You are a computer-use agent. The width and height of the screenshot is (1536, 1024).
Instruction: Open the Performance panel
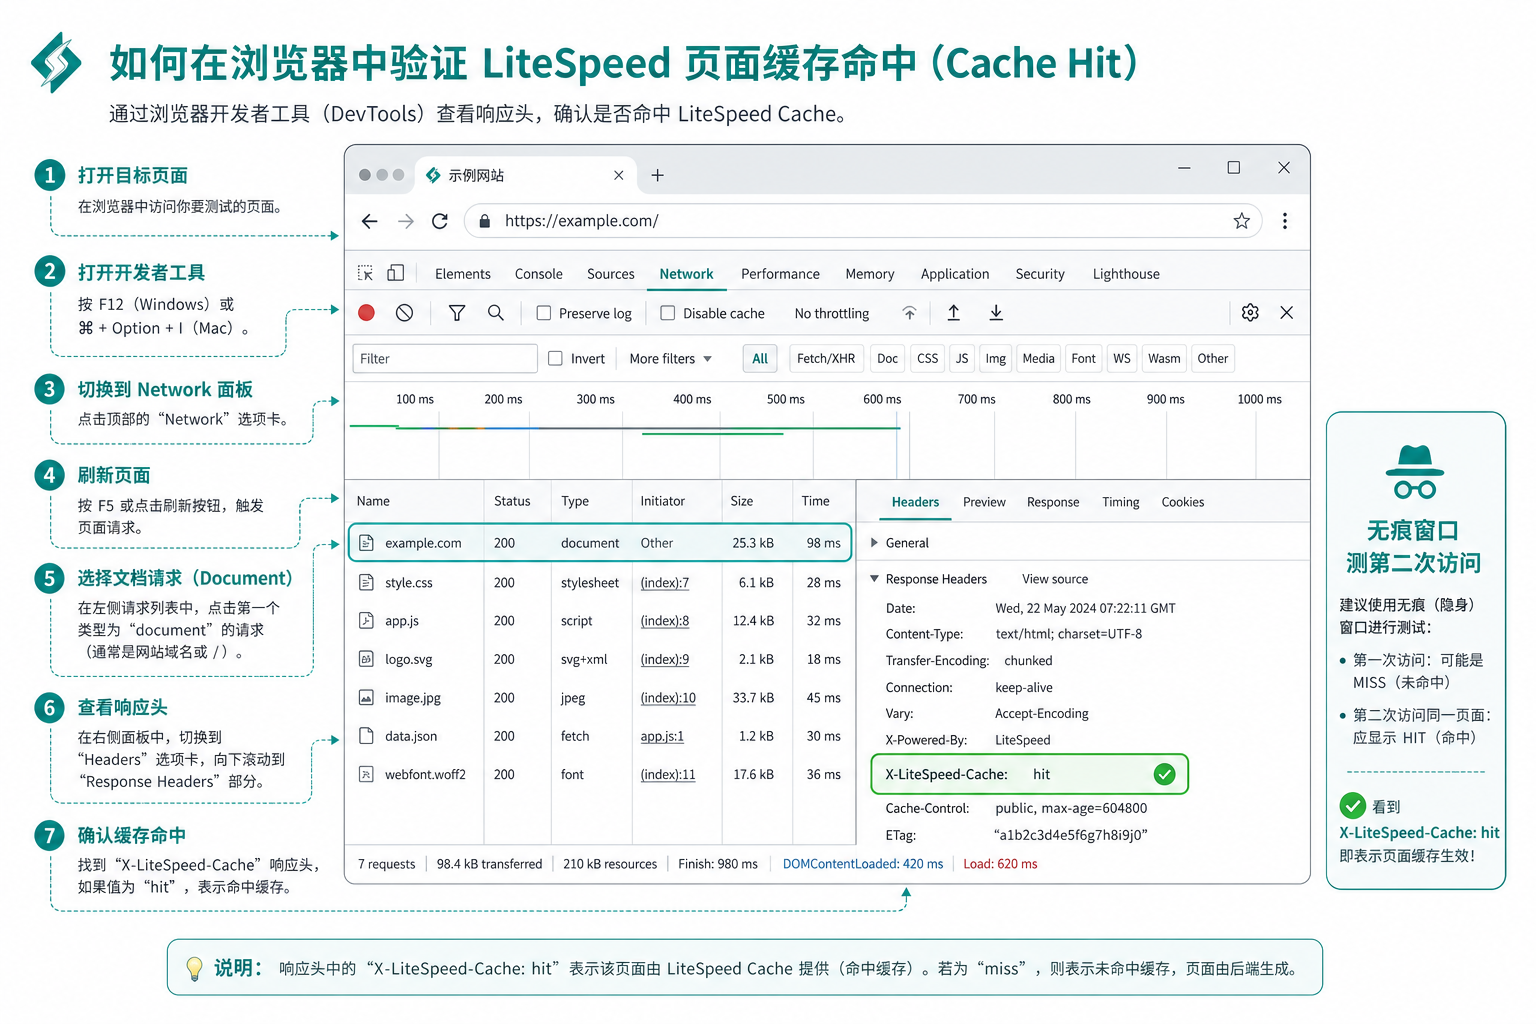780,274
